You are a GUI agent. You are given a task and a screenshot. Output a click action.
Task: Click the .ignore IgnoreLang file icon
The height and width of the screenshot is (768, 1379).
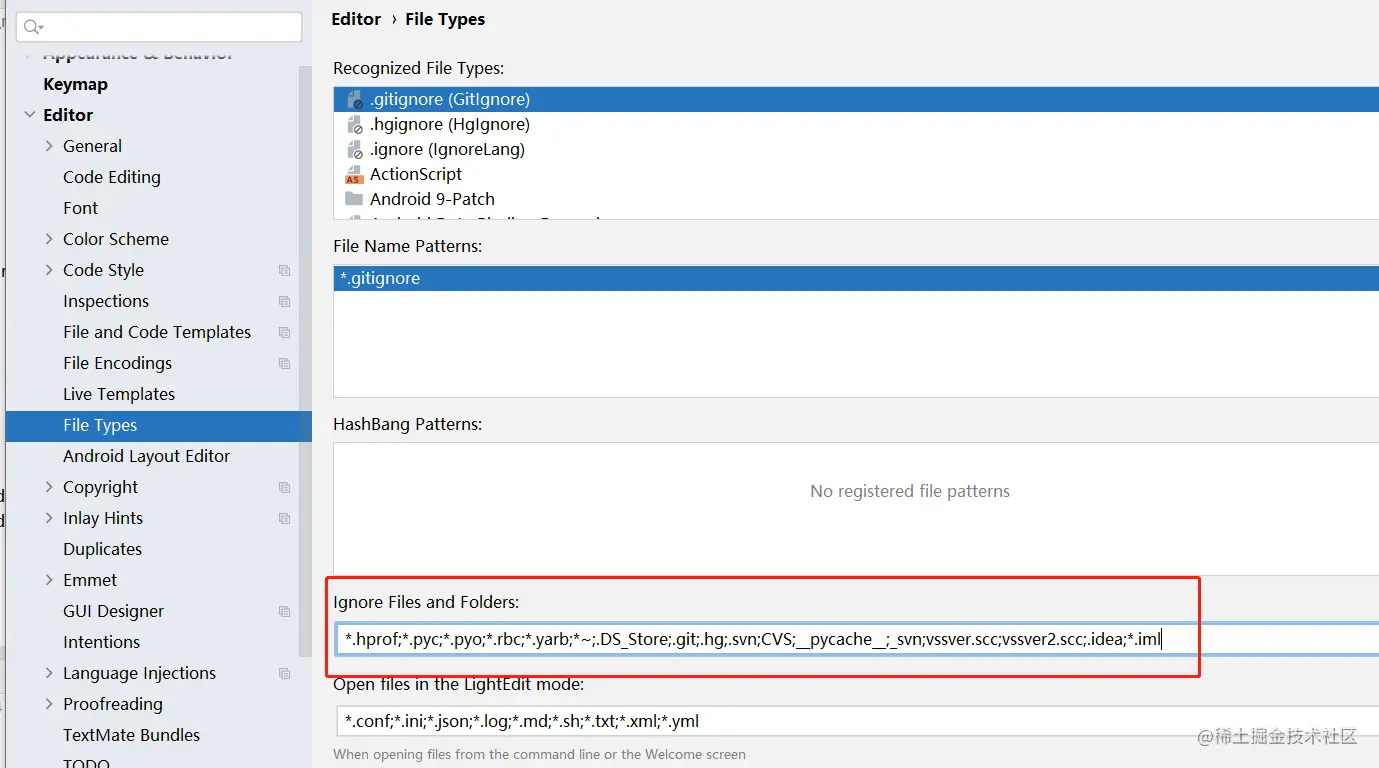click(x=354, y=150)
